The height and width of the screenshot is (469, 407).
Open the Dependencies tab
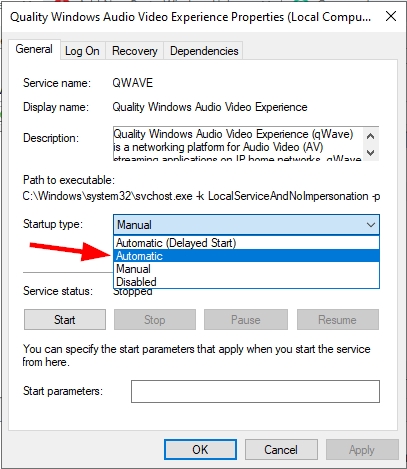[204, 51]
